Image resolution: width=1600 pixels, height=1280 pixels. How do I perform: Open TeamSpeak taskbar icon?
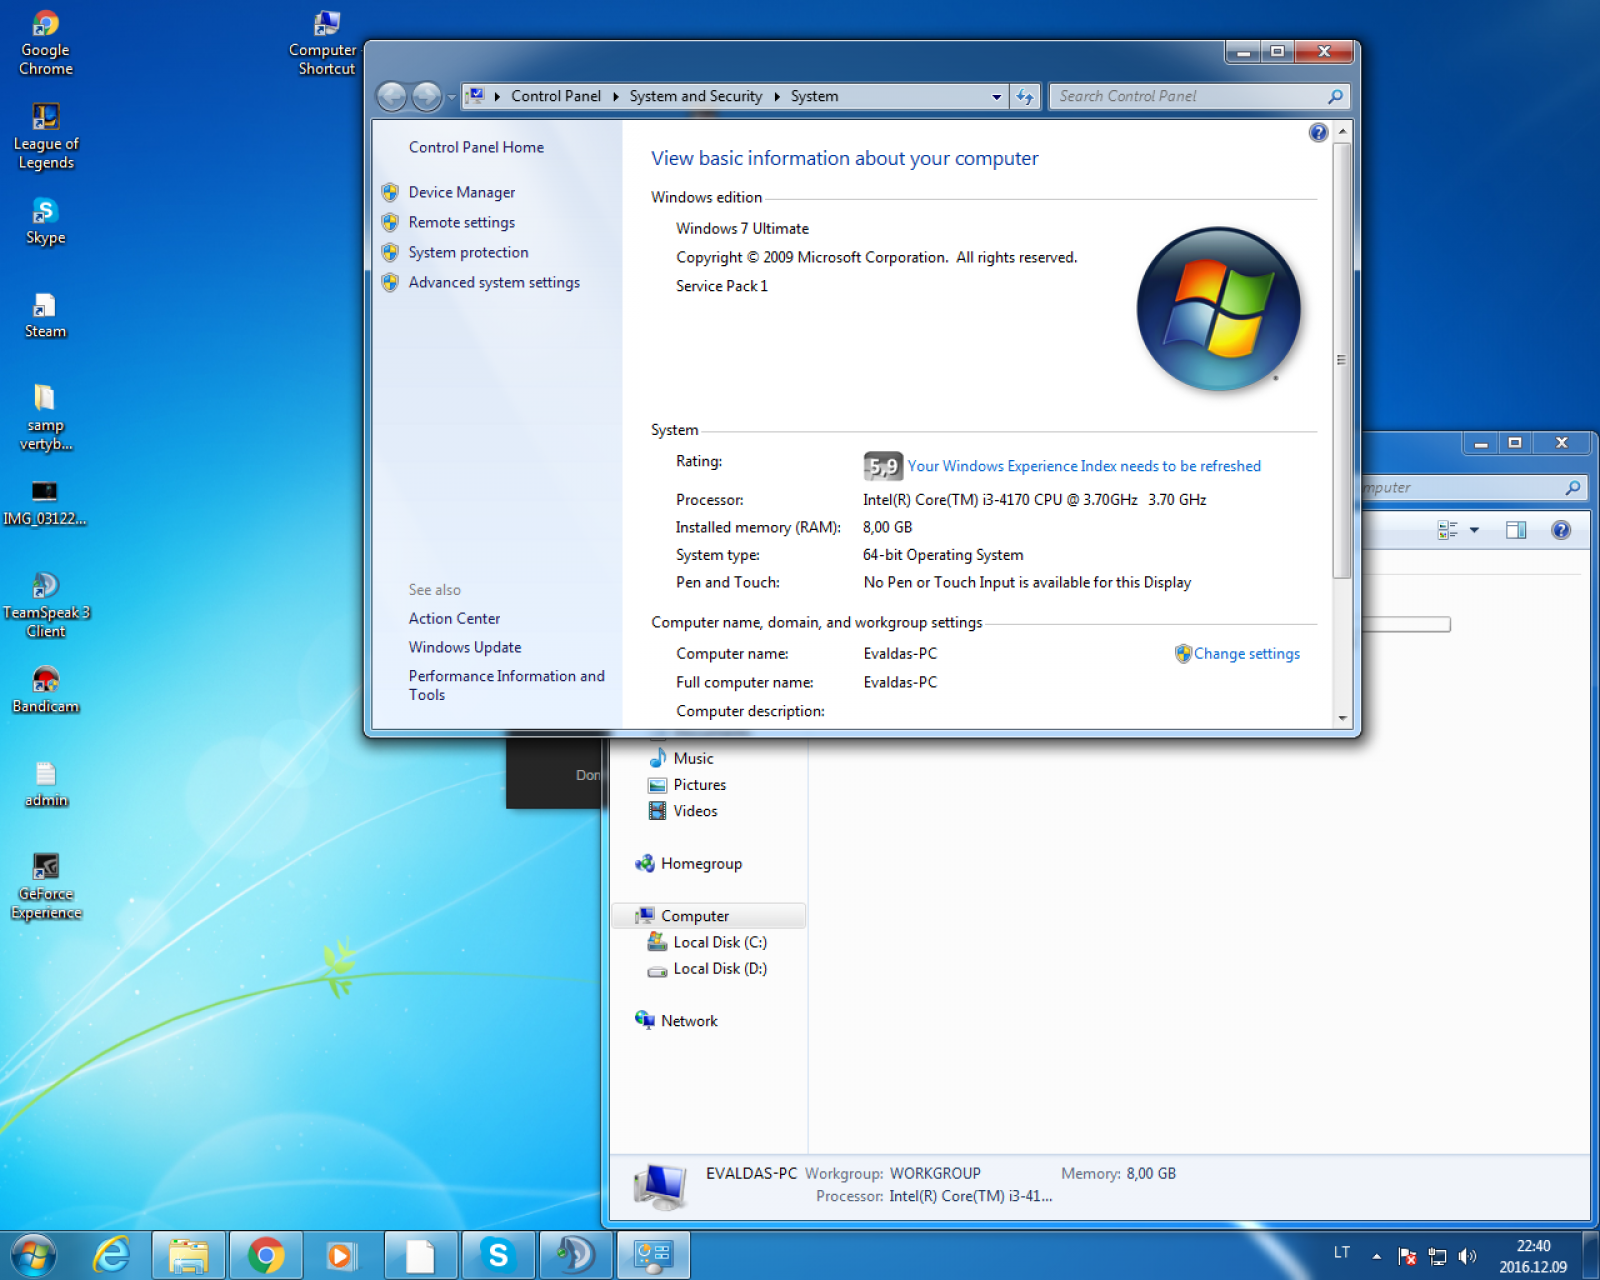pyautogui.click(x=576, y=1255)
